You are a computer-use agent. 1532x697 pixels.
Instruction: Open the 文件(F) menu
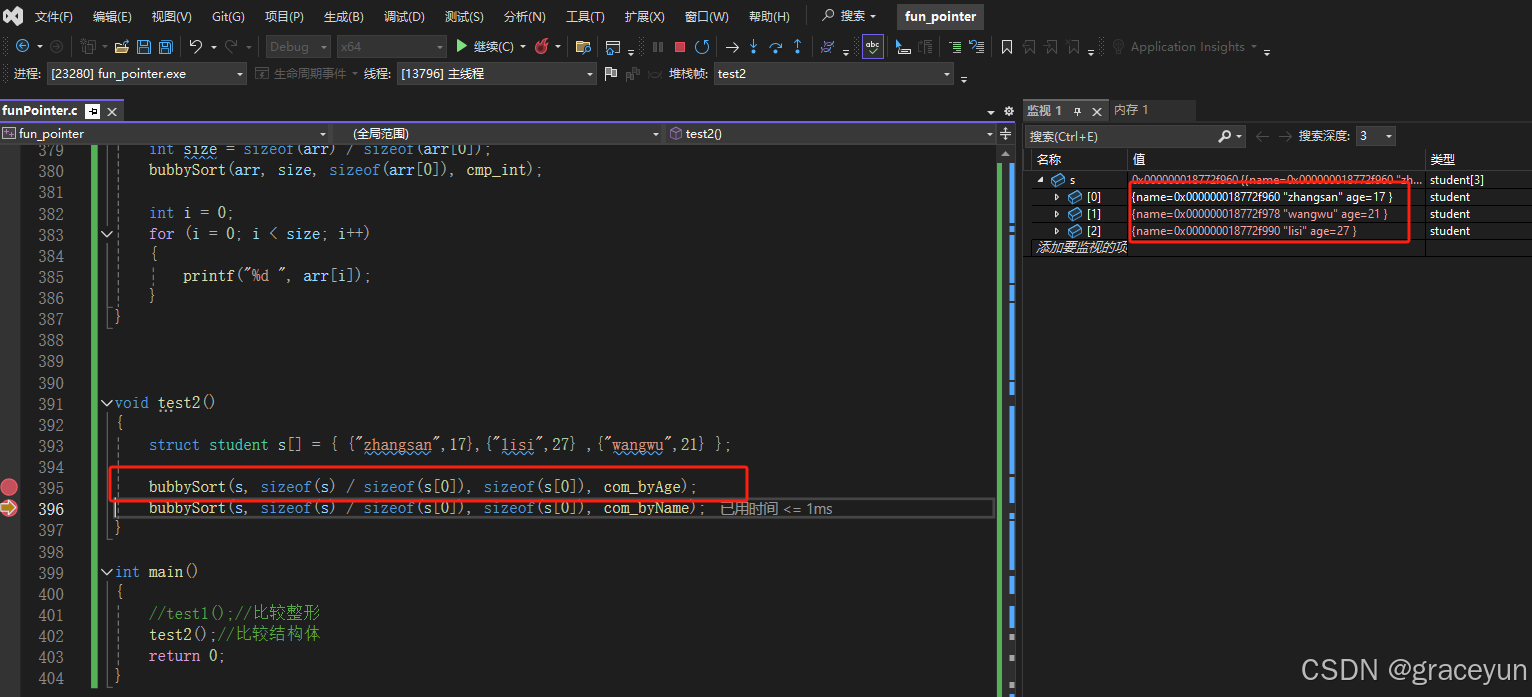(54, 17)
